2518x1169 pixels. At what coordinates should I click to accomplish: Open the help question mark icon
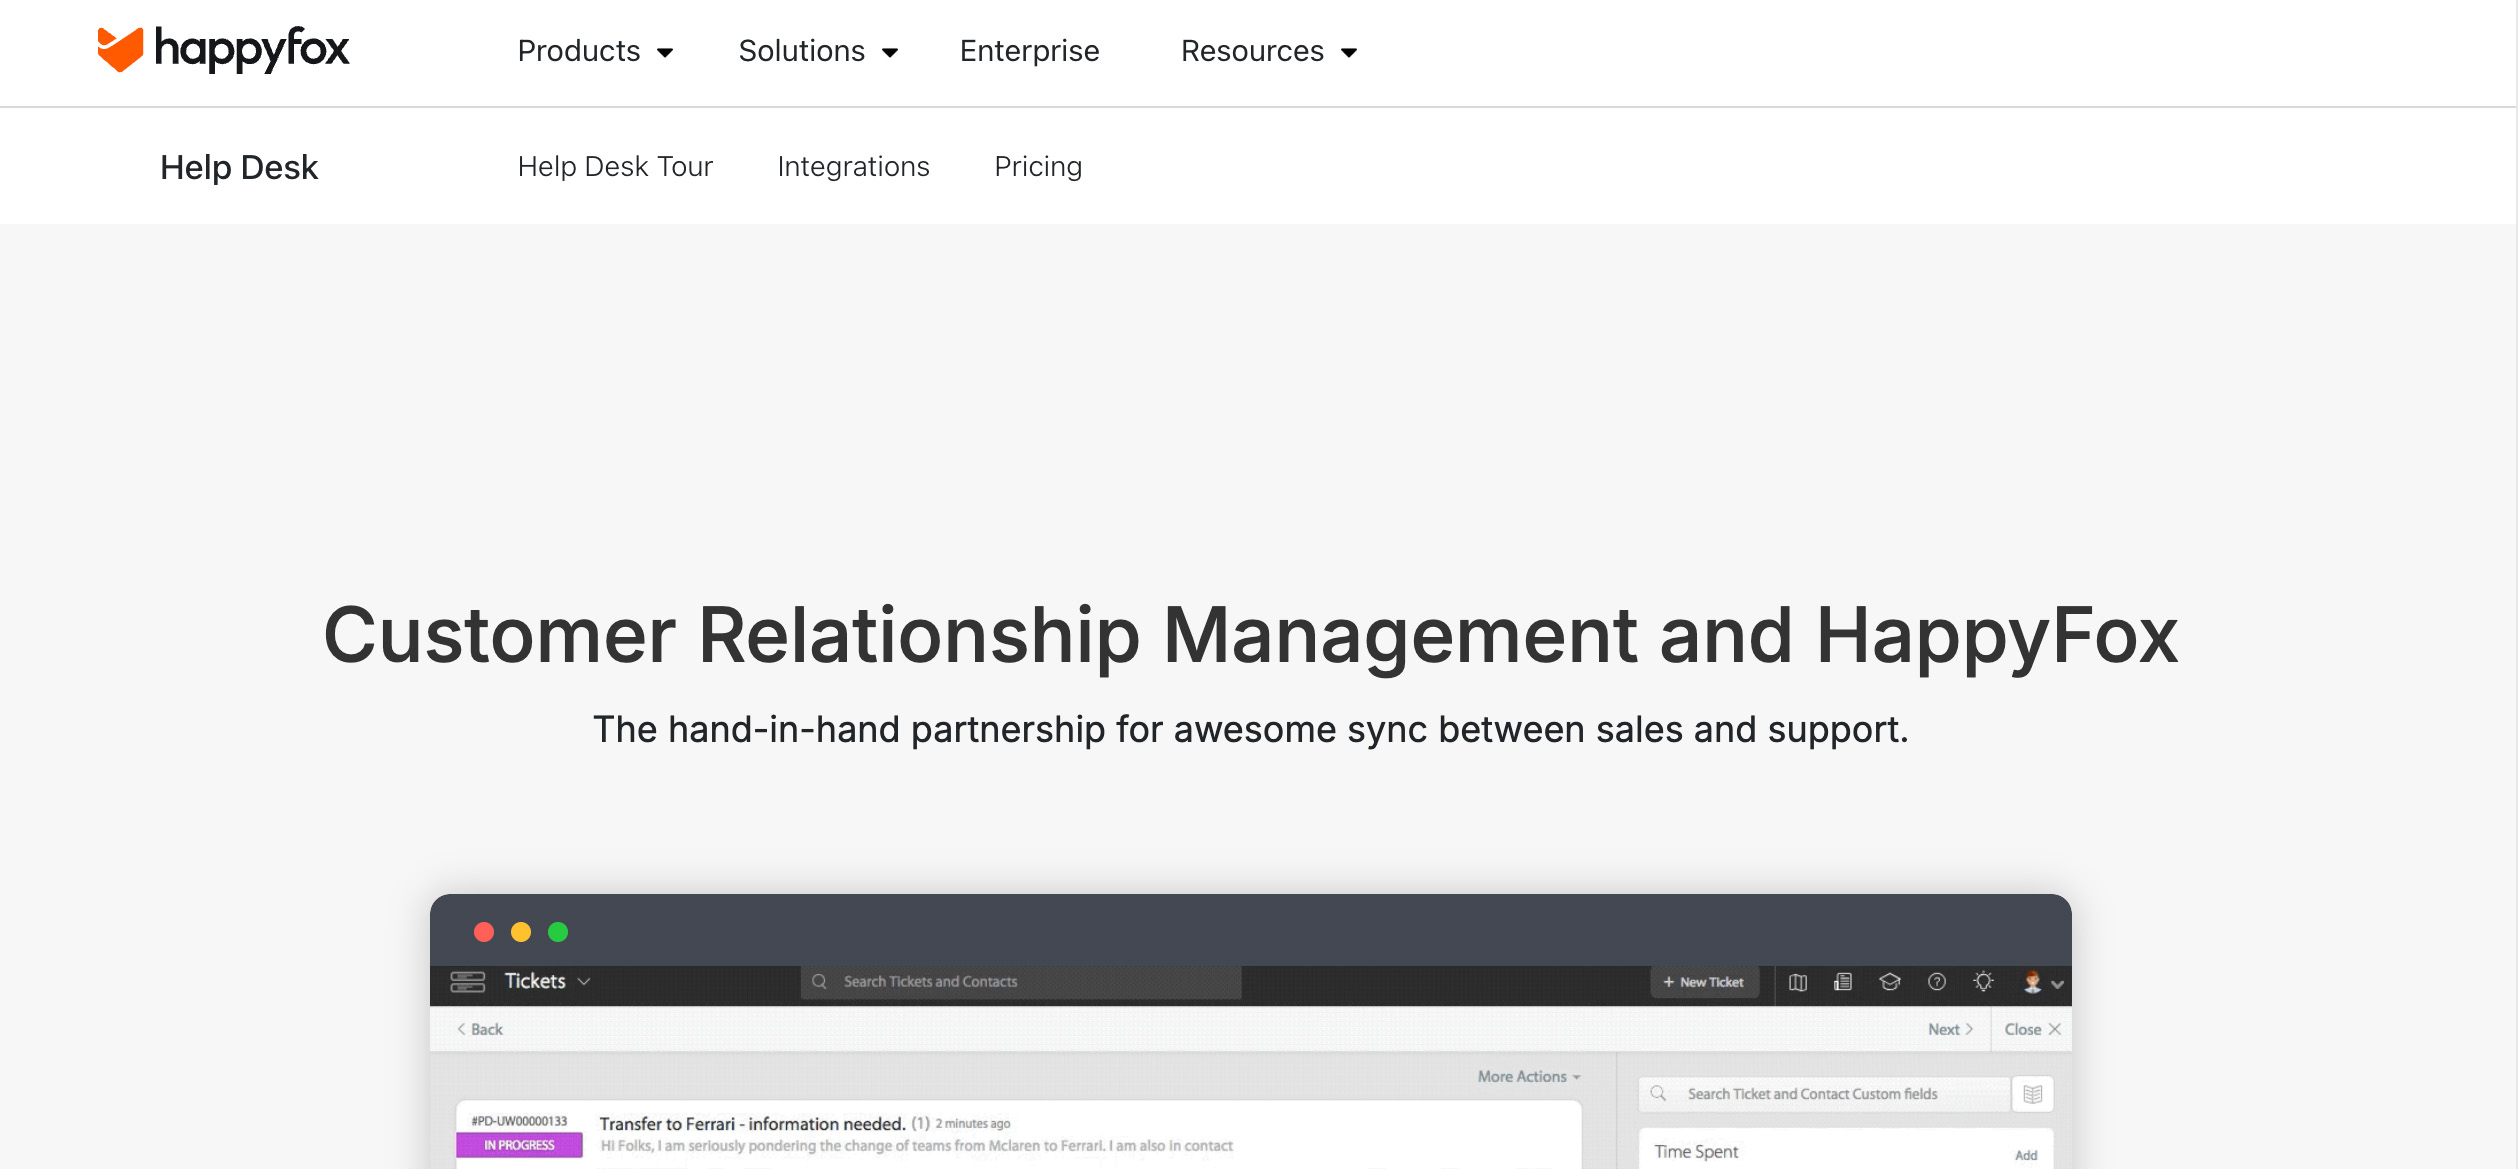click(x=1937, y=982)
